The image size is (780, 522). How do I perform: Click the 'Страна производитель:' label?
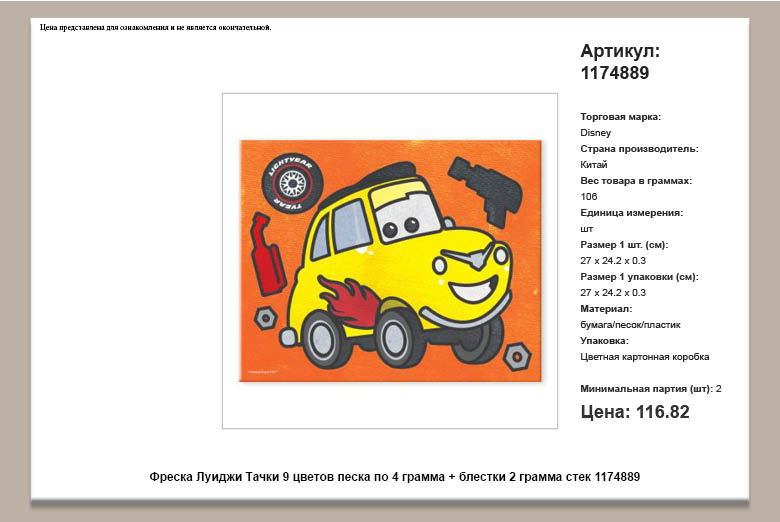[639, 149]
